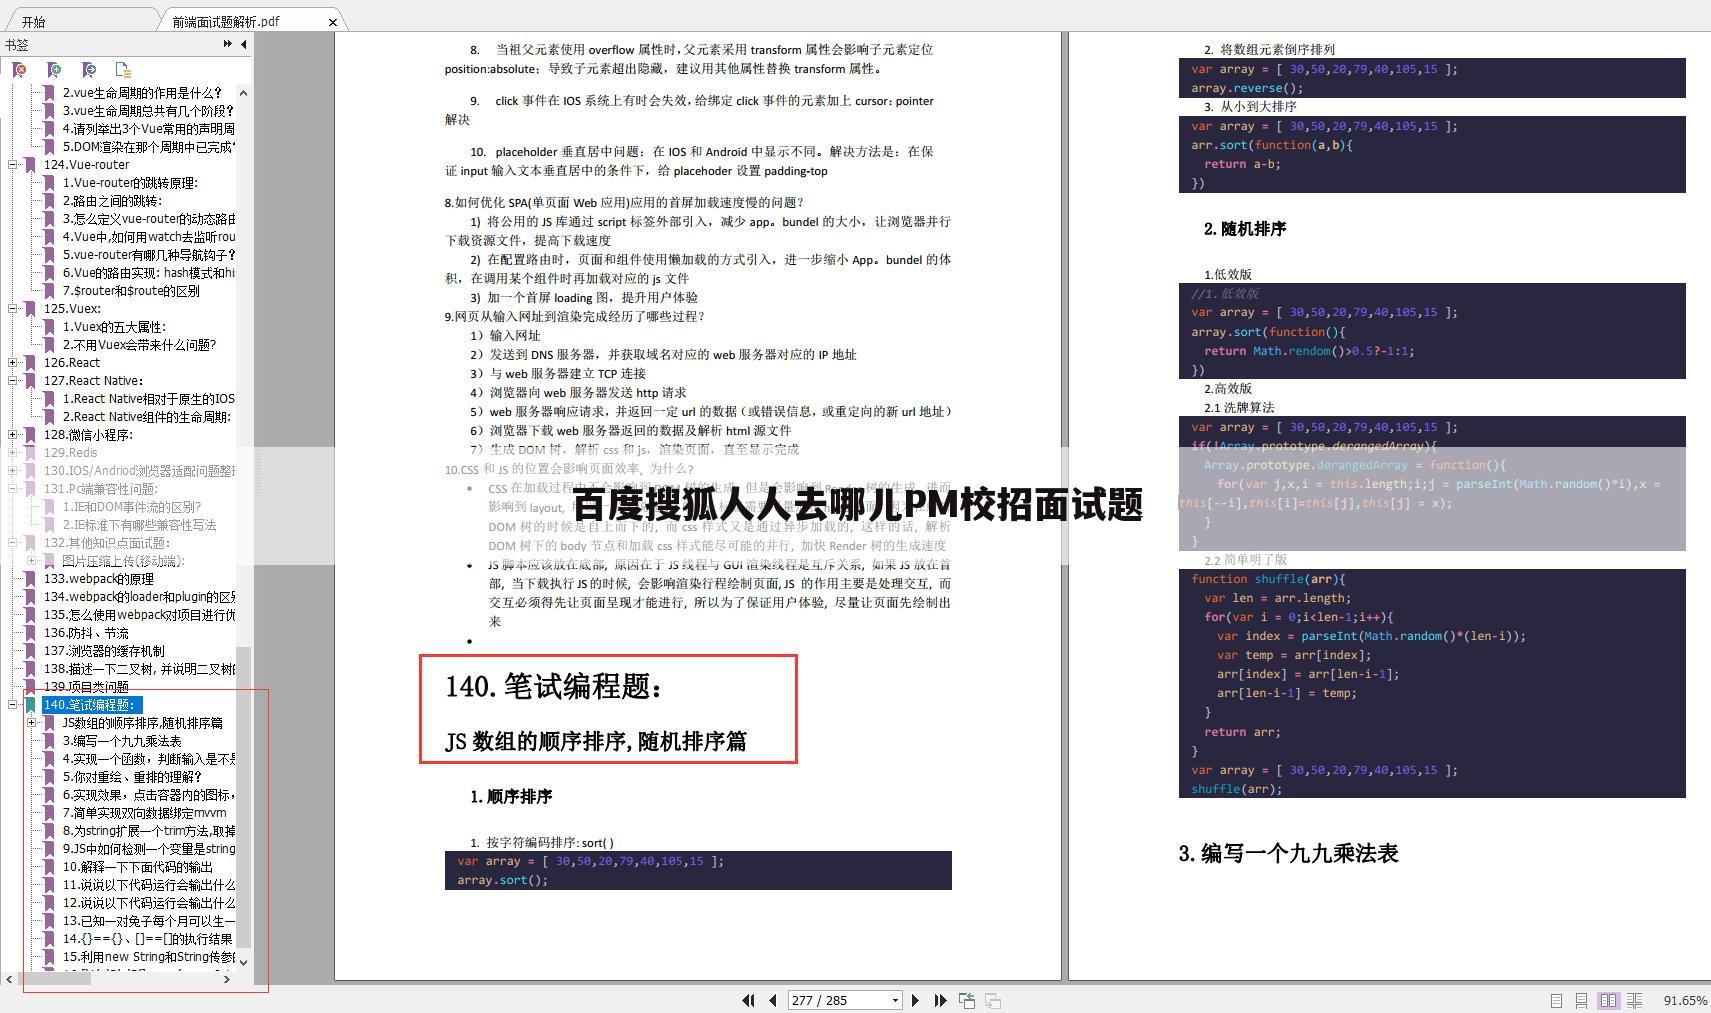Viewport: 1711px width, 1013px height.
Task: Open bookmark 1.Vue-router的跳转原理:
Action: coord(130,183)
